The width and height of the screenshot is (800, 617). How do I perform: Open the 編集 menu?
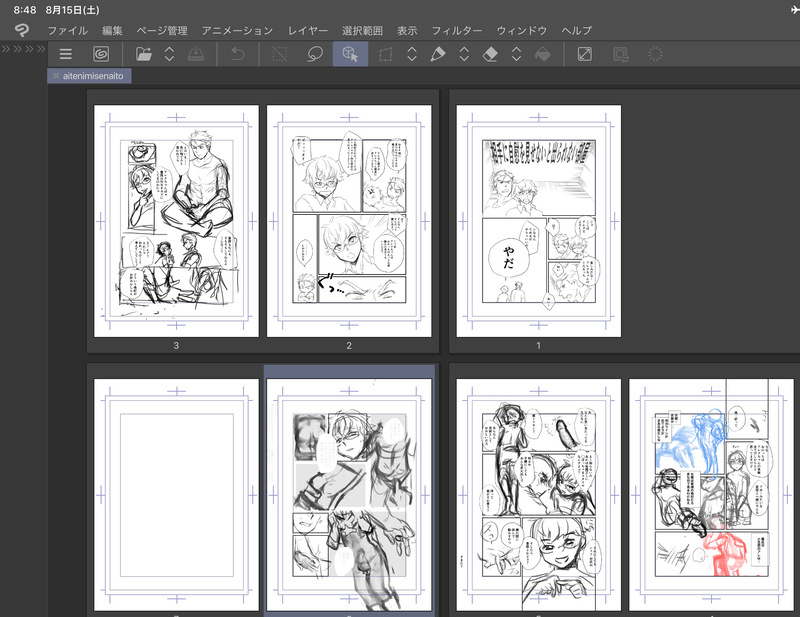click(x=112, y=31)
